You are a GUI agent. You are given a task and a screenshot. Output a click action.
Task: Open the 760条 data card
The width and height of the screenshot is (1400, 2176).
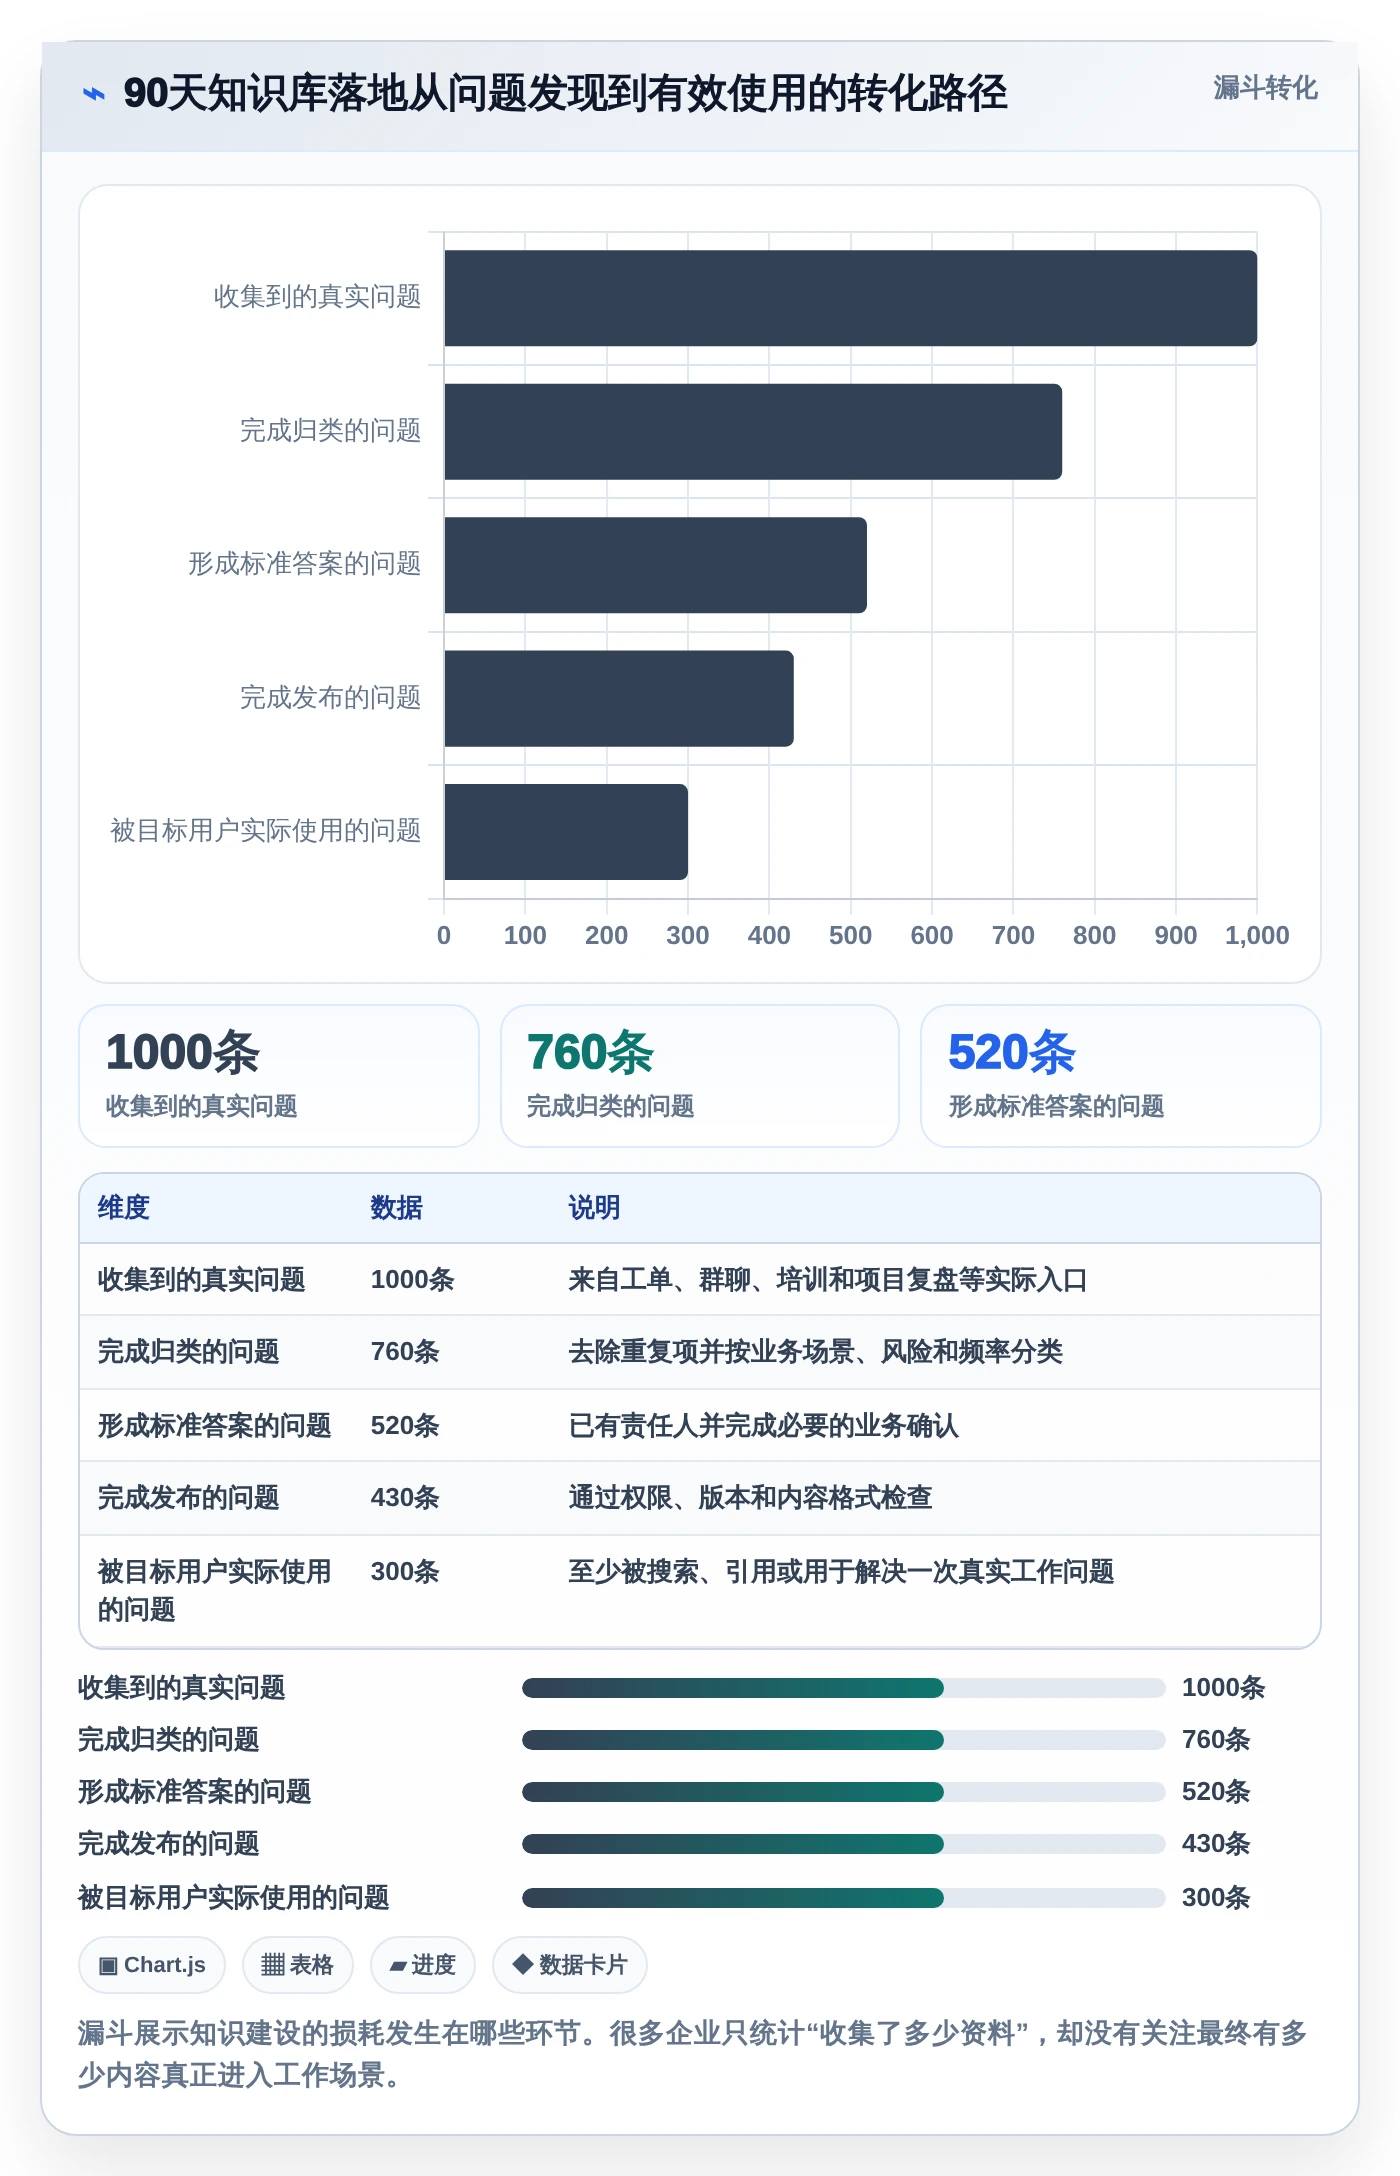(x=700, y=1075)
